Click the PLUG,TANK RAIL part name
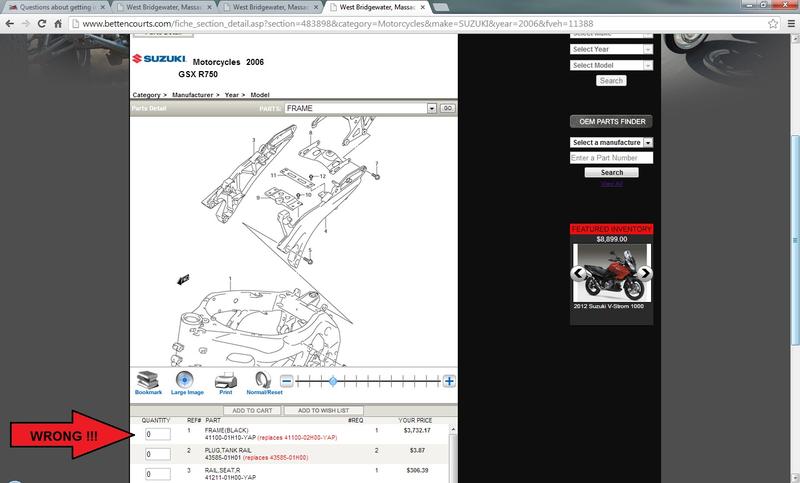 pyautogui.click(x=228, y=450)
